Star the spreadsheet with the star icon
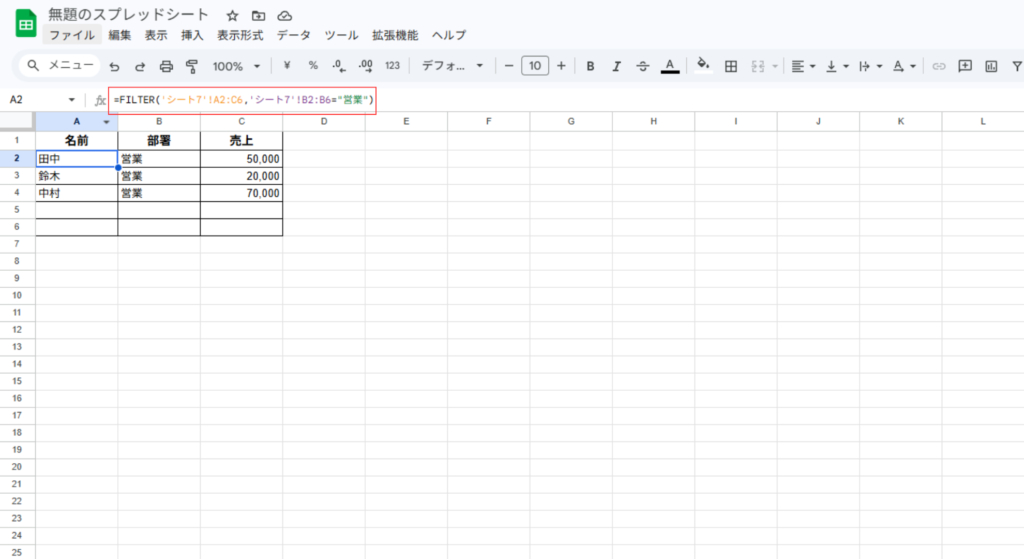Viewport: 1024px width, 559px height. point(232,16)
